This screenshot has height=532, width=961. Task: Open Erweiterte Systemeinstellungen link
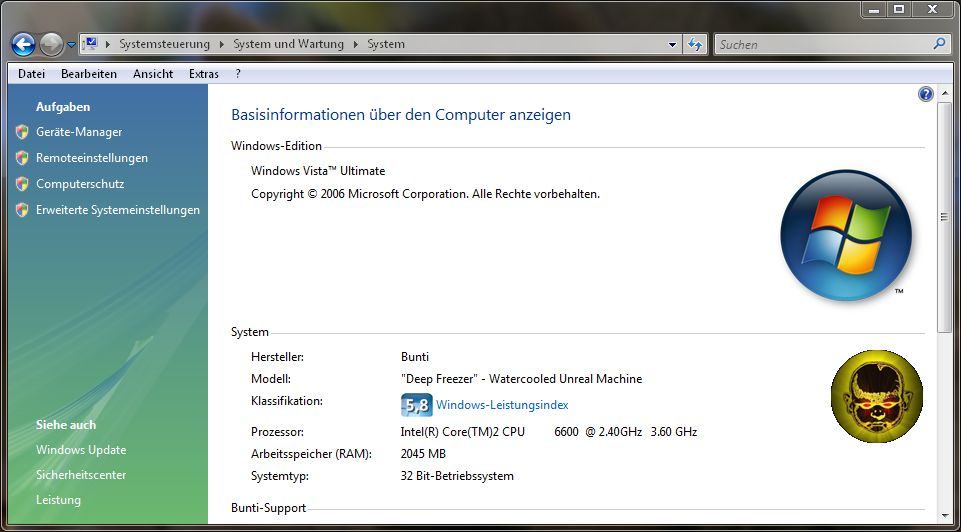(118, 210)
